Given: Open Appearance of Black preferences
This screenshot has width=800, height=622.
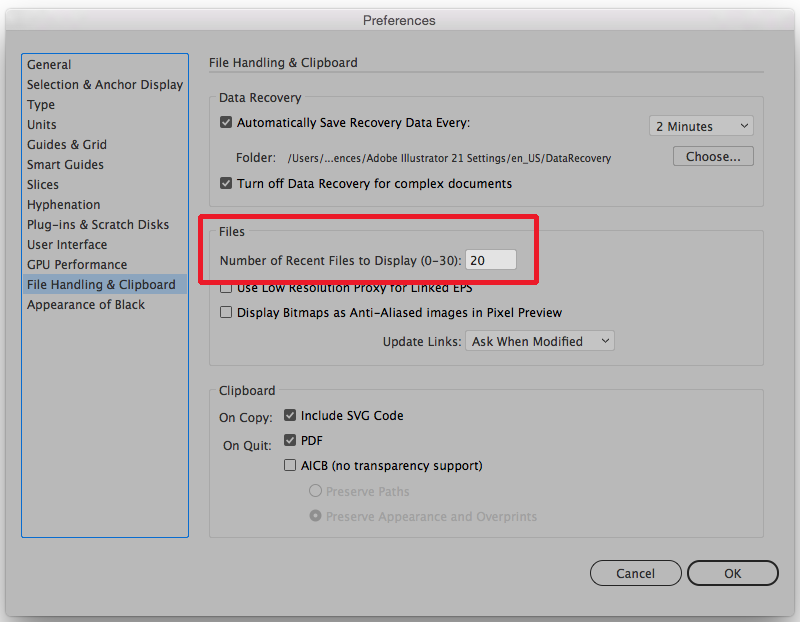Looking at the screenshot, I should (85, 304).
